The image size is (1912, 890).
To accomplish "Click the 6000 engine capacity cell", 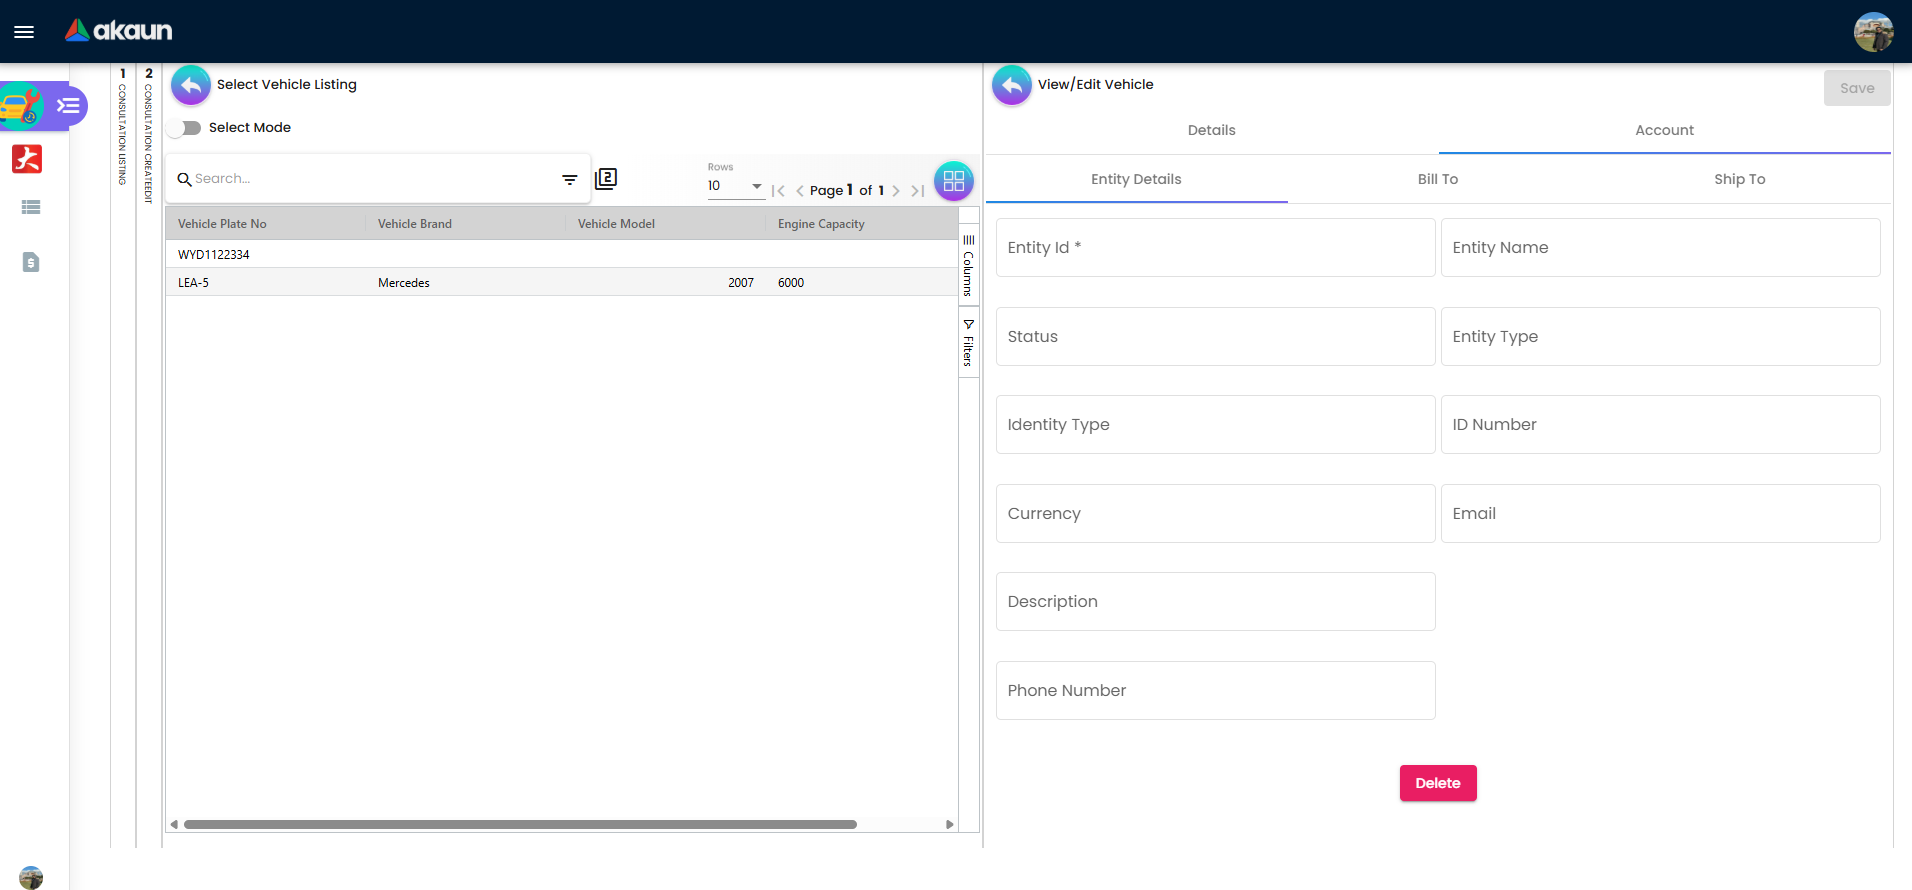I will coord(791,283).
